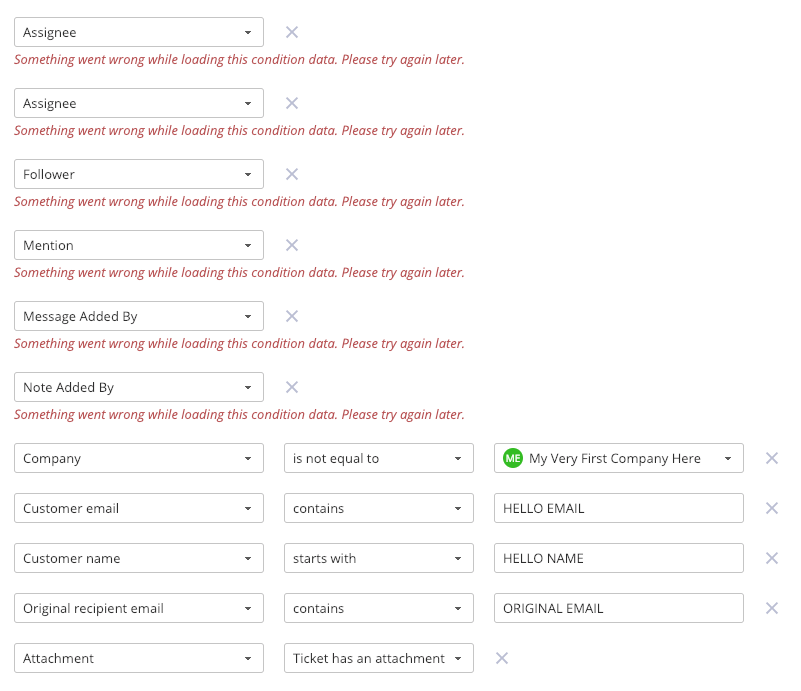
Task: Remove the Follower condition row
Action: click(292, 174)
